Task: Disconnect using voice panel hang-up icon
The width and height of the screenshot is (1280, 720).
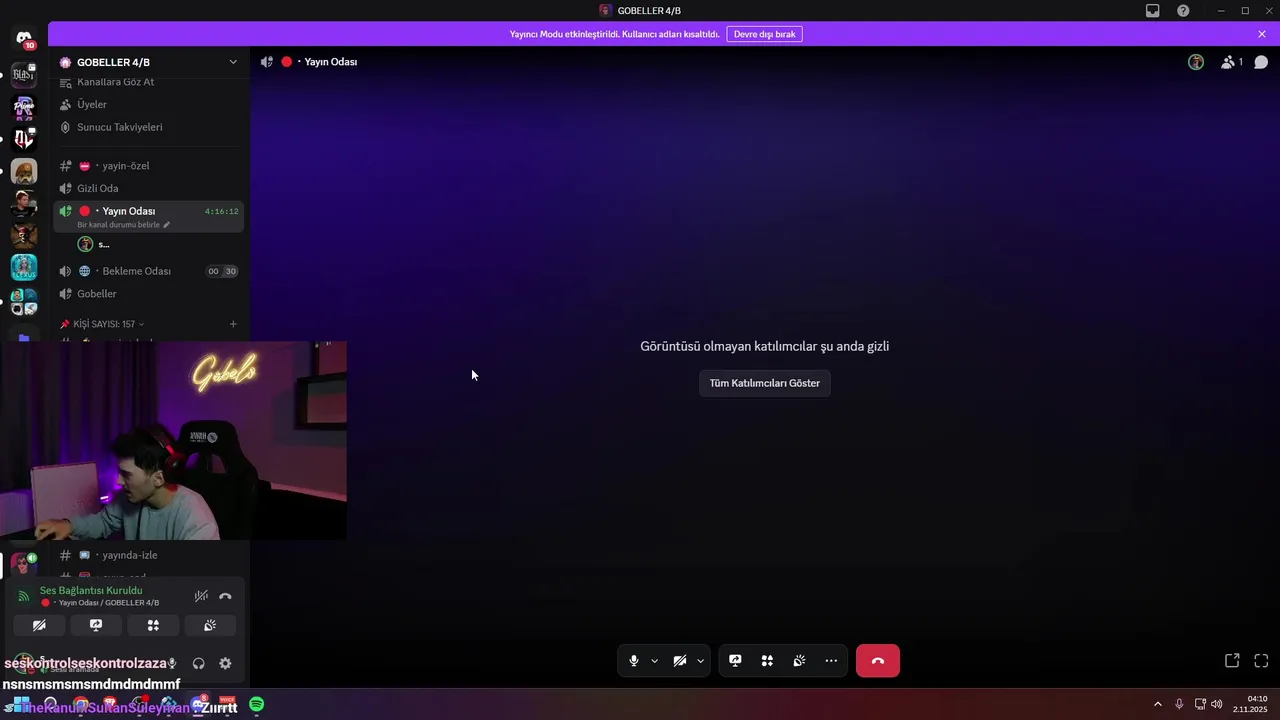Action: click(x=225, y=596)
